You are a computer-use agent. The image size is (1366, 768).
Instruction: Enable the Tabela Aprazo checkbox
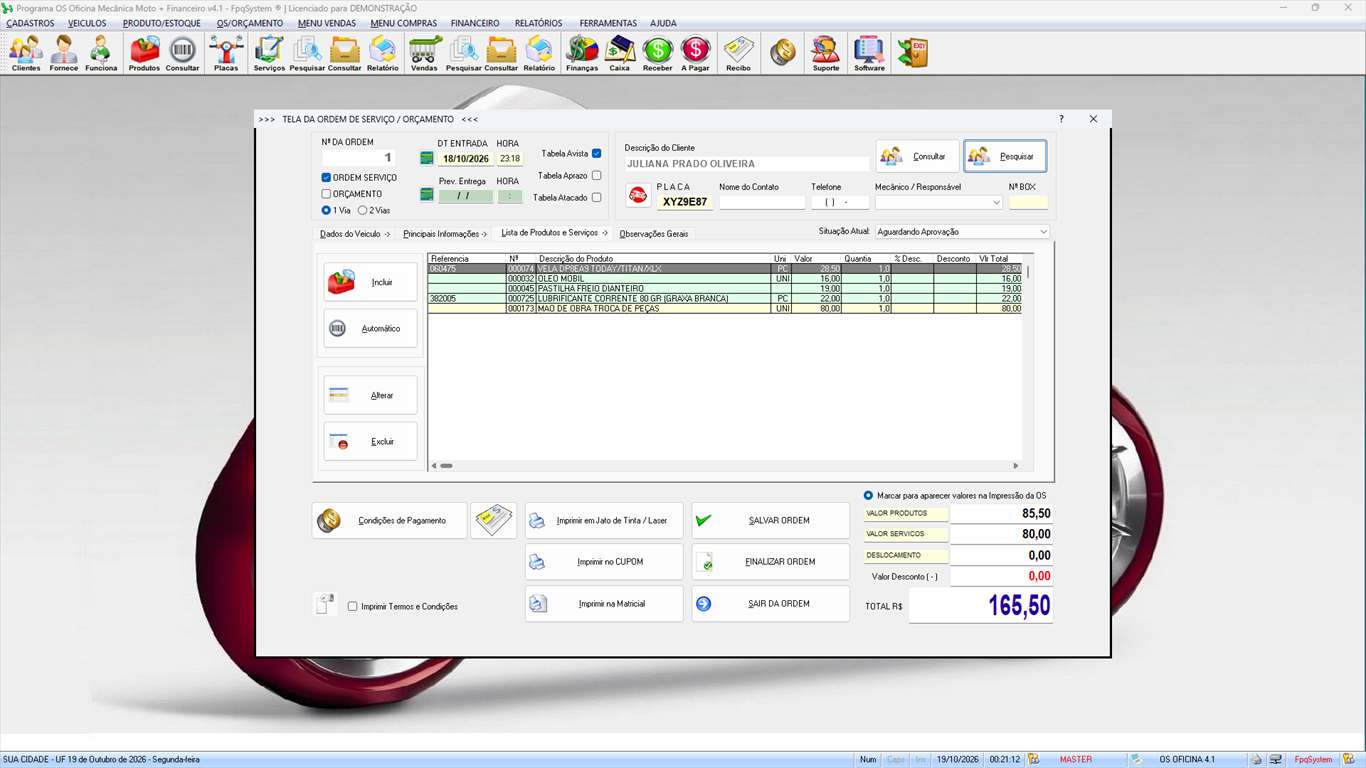[597, 176]
